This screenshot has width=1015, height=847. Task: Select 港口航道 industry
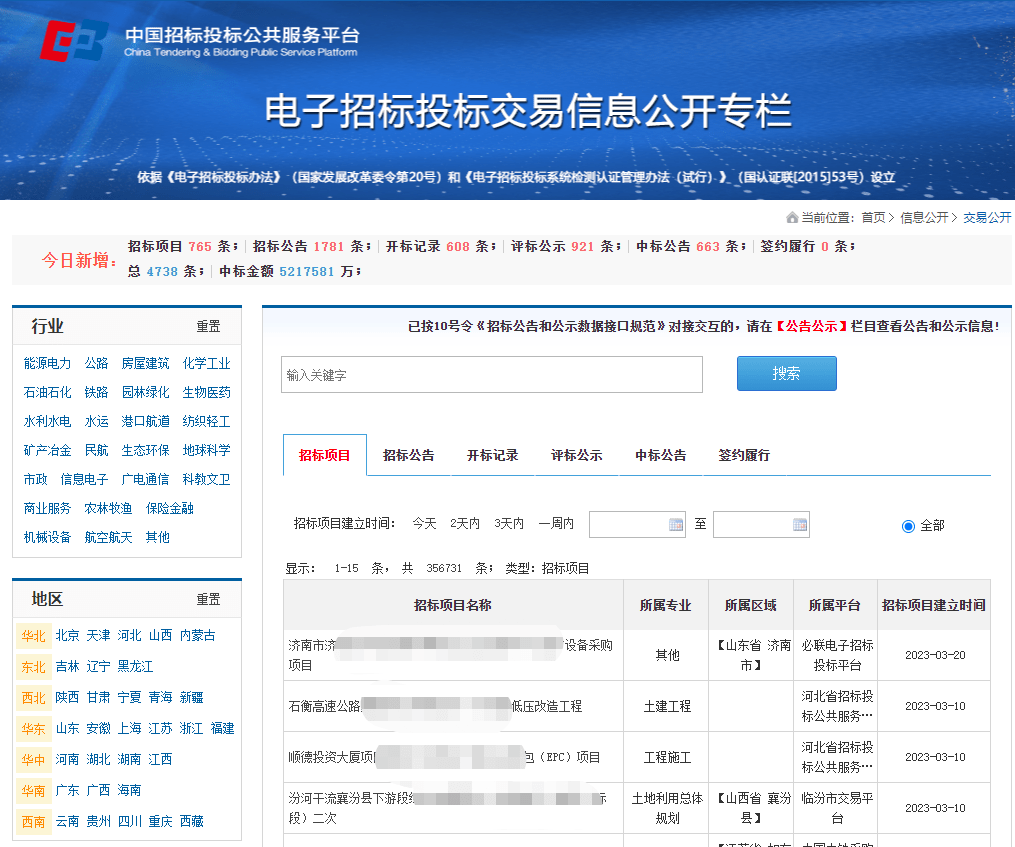(146, 422)
